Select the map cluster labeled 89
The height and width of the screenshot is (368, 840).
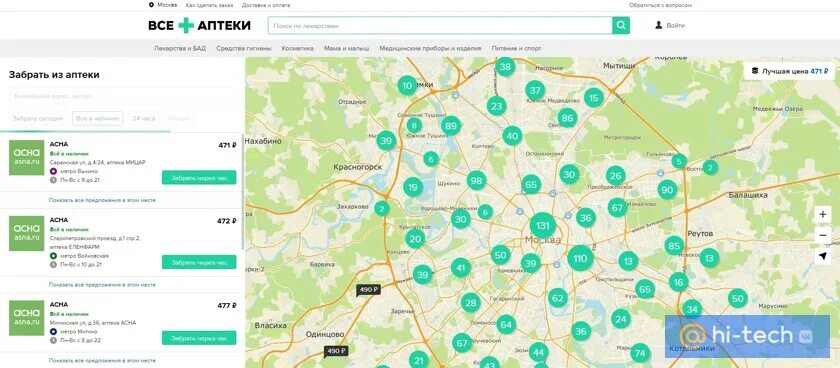pos(451,126)
